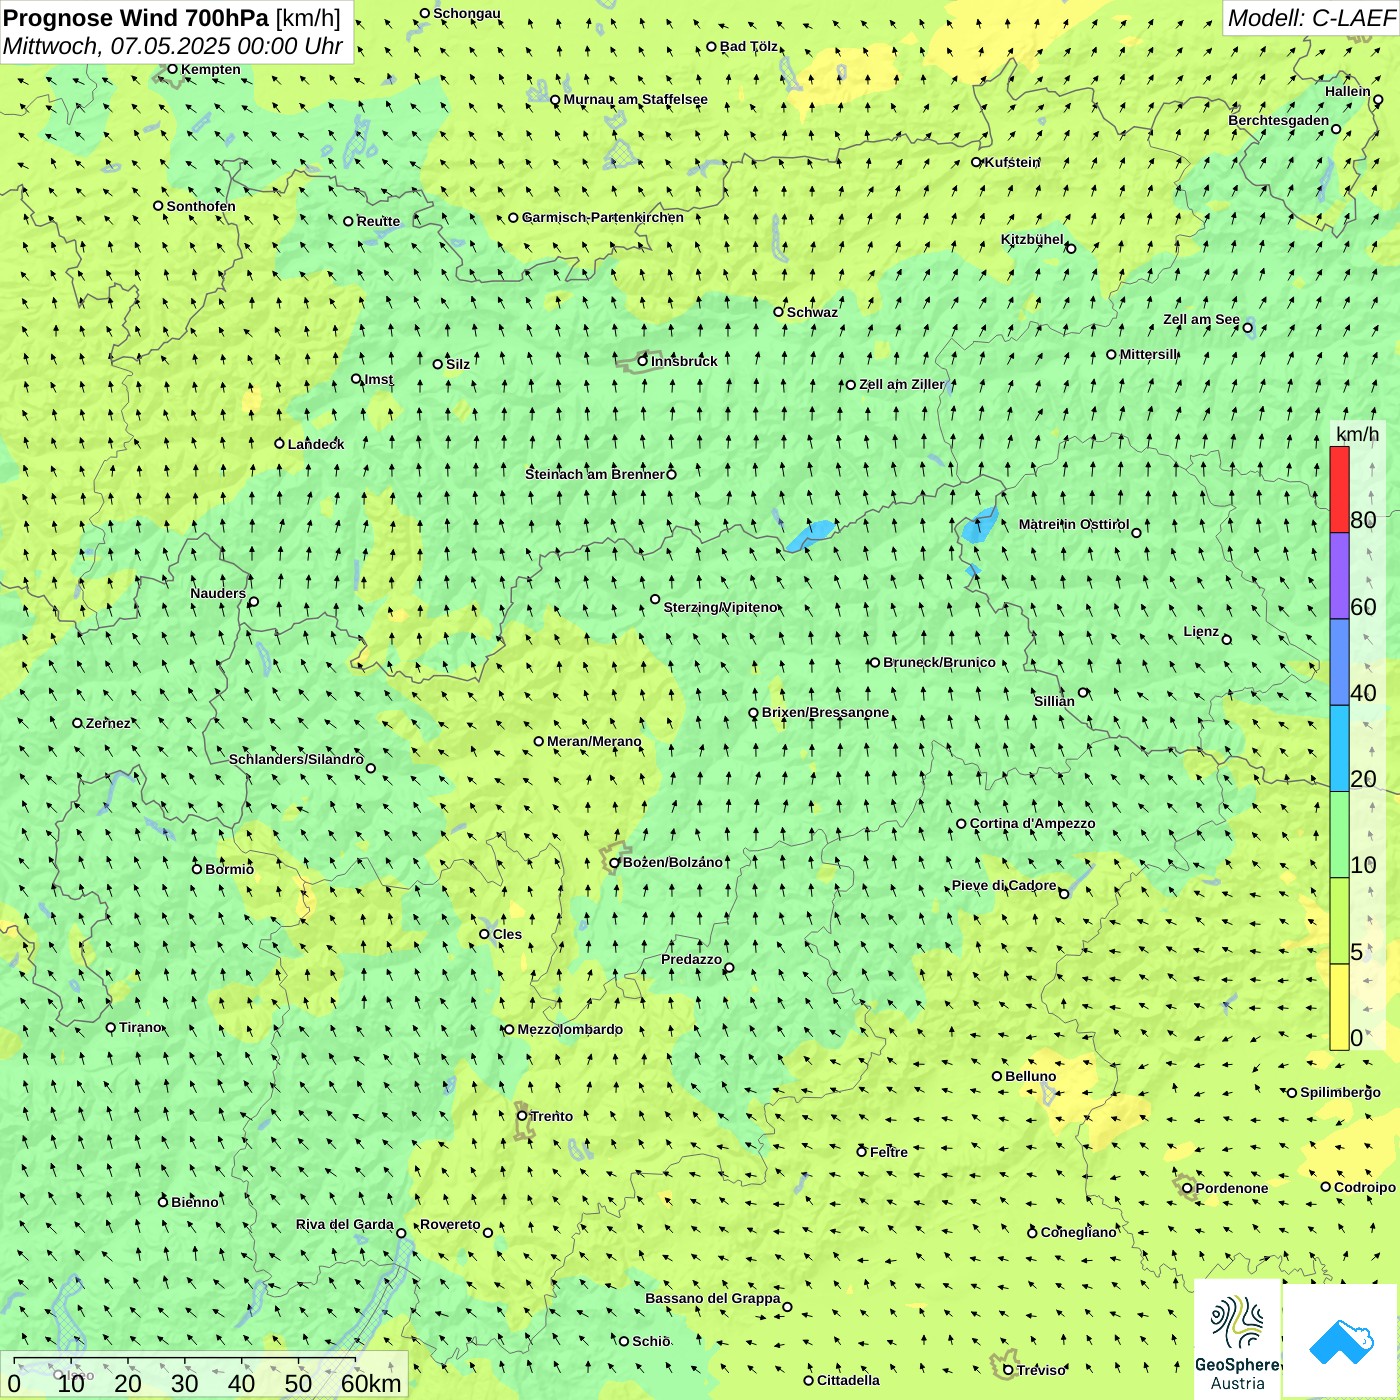Click the Pieve di Cadore label
This screenshot has width=1400, height=1400.
pos(1004,886)
